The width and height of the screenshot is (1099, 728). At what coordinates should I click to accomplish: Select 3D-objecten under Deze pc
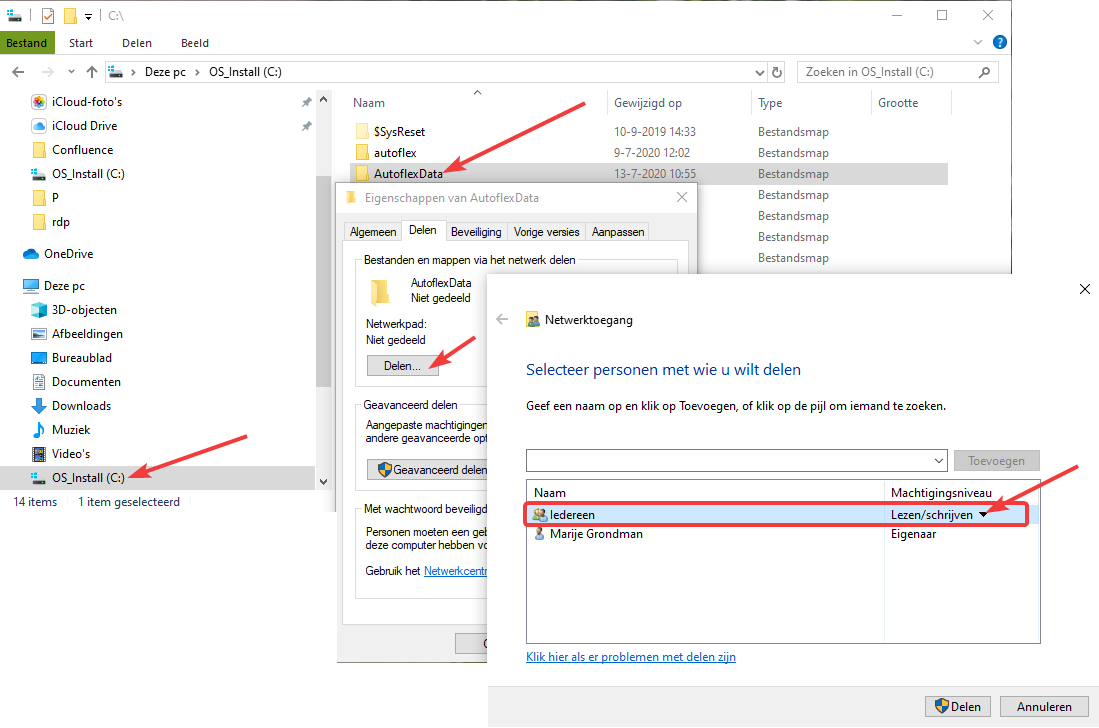[84, 310]
